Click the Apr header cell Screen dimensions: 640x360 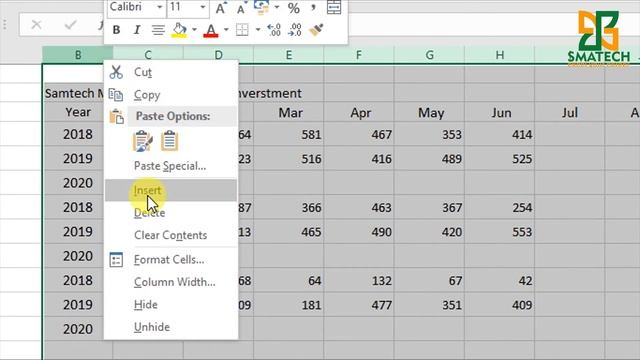point(359,112)
